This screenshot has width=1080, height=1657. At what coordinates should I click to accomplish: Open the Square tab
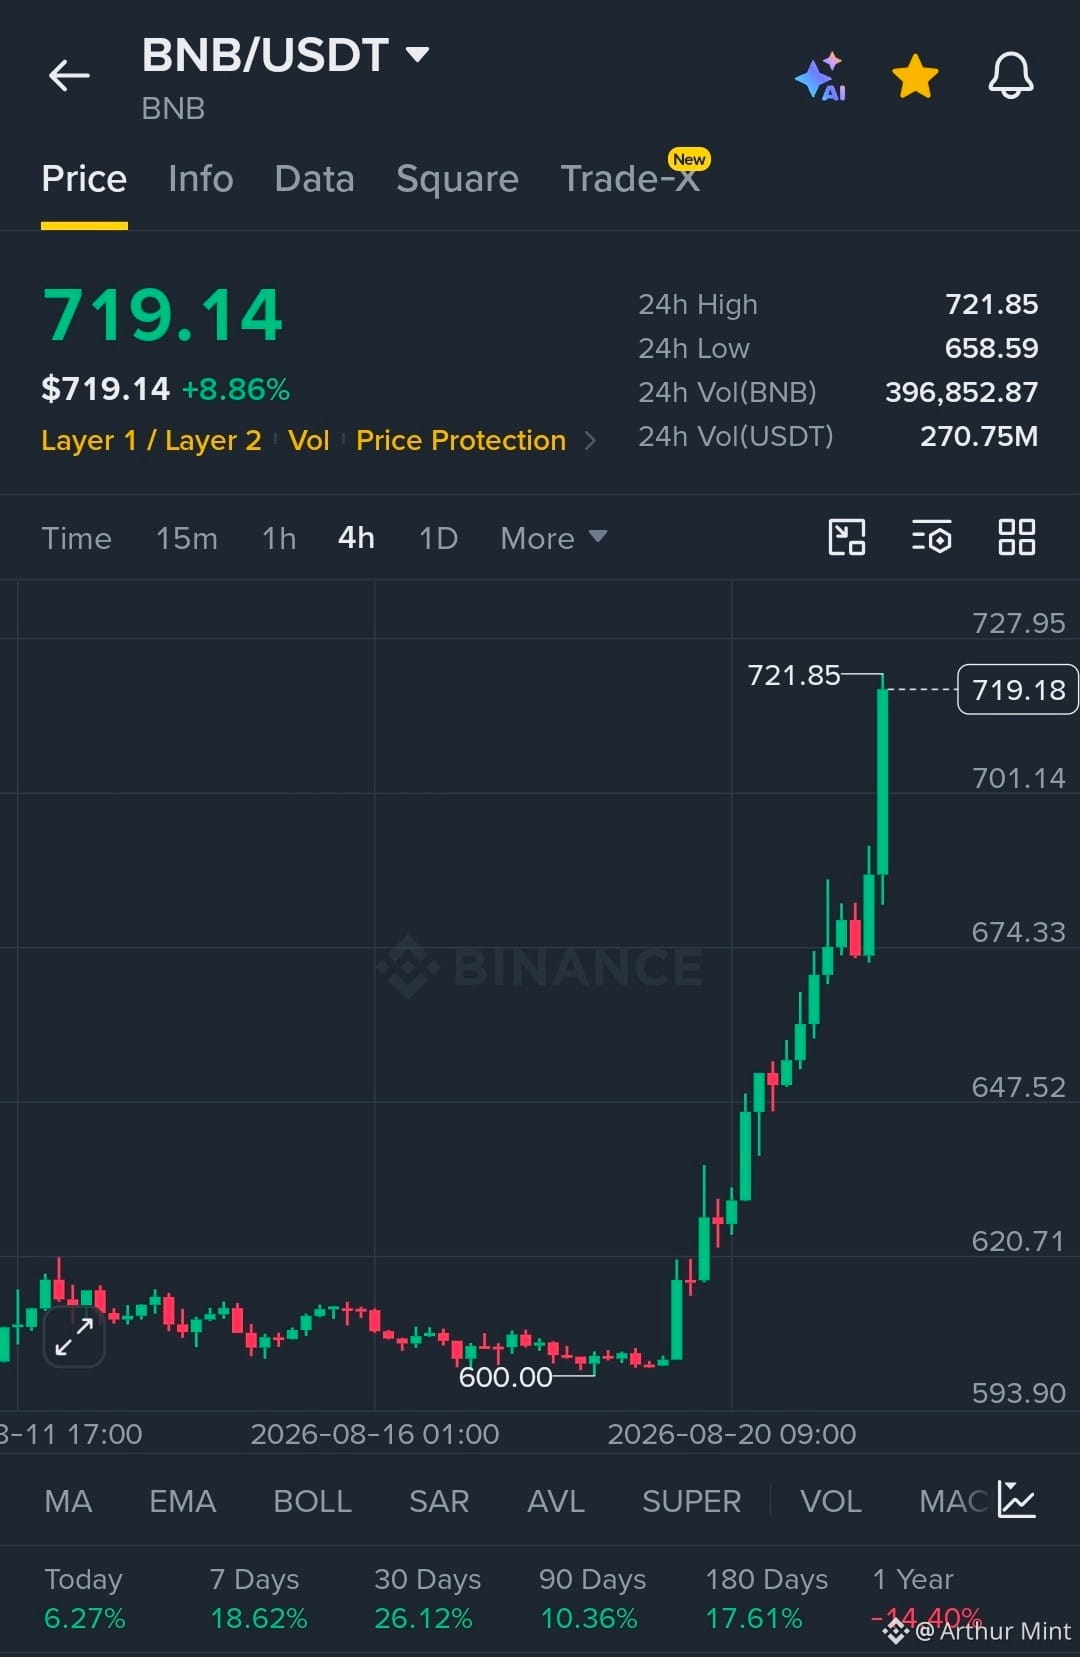click(x=457, y=179)
